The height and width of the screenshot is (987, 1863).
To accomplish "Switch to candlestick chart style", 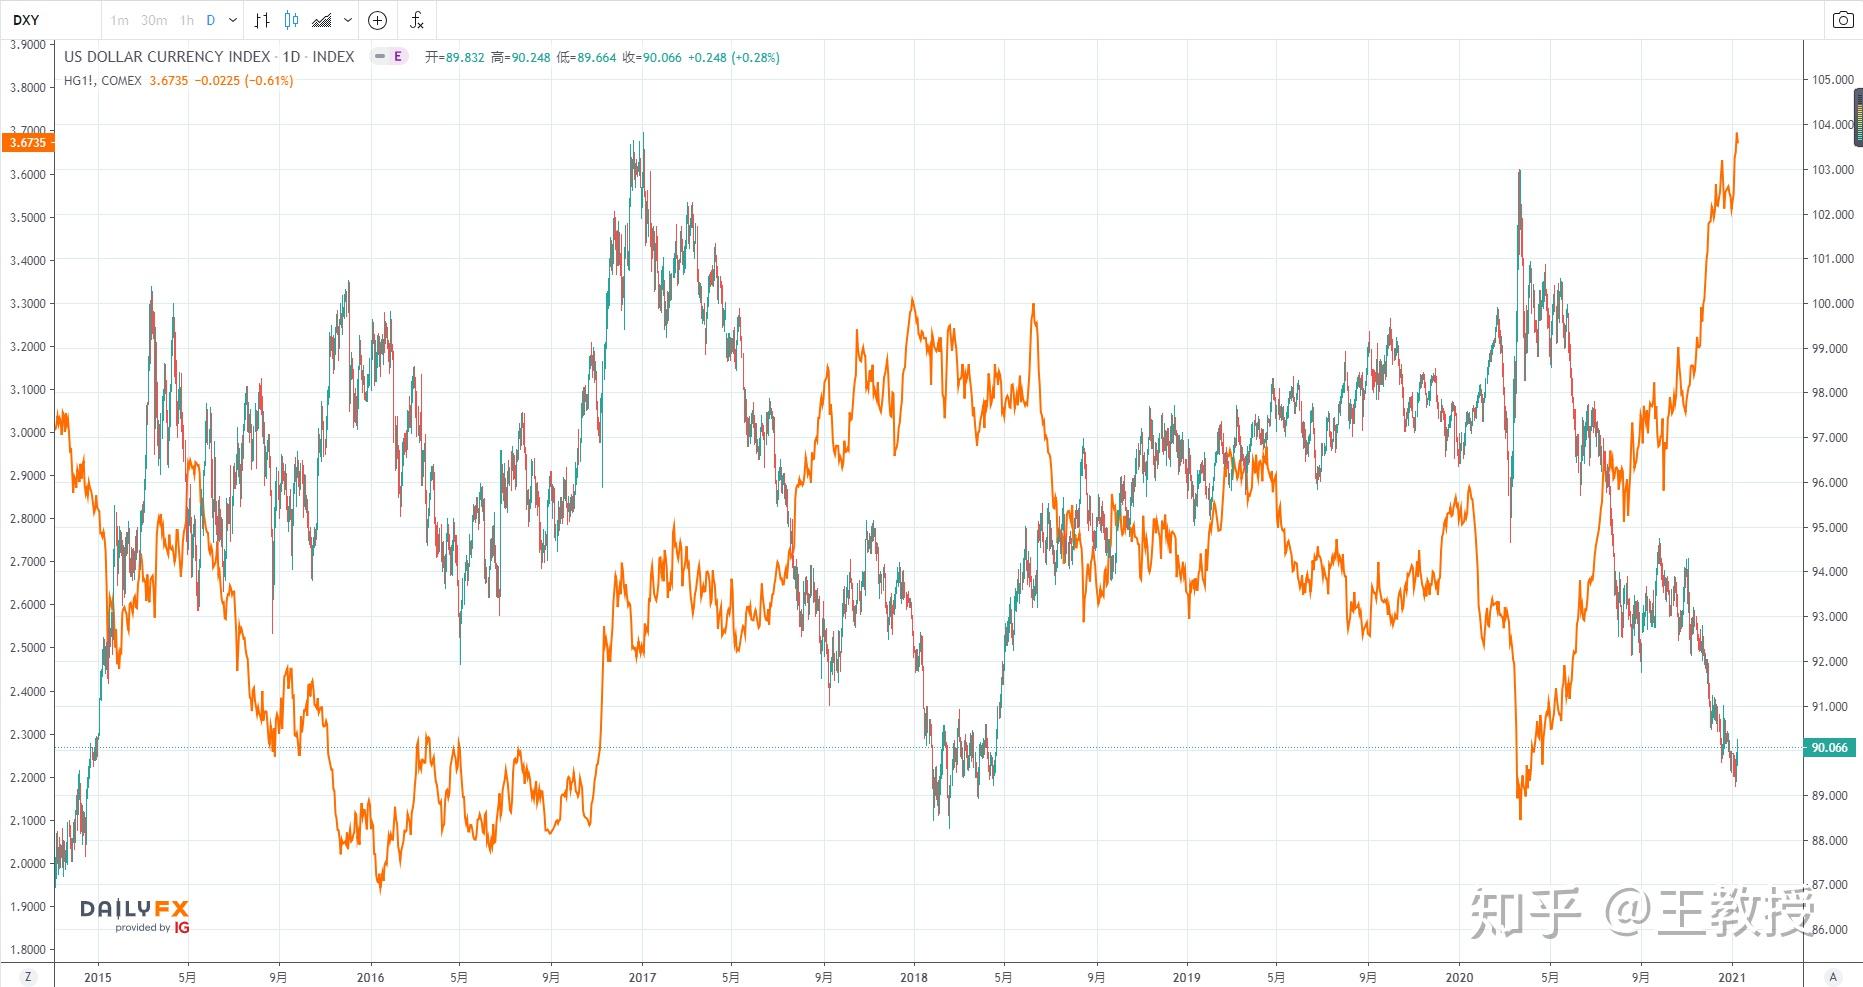I will (291, 20).
